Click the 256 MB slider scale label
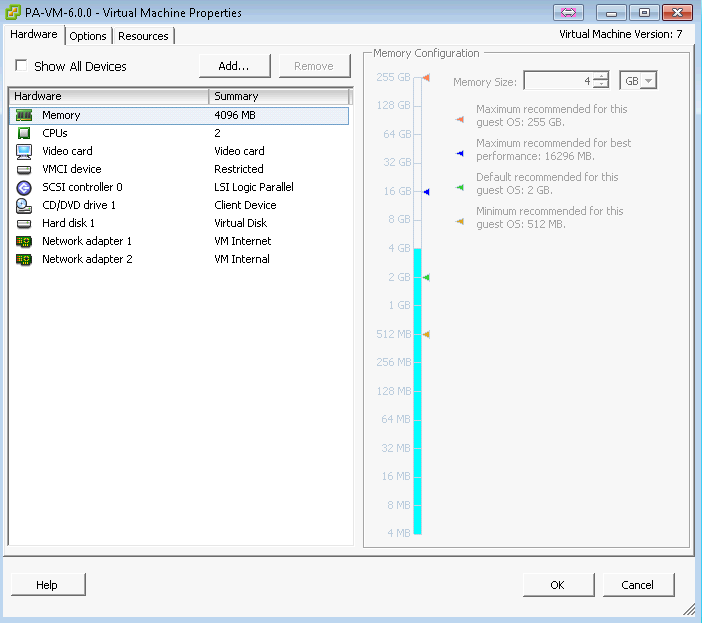The image size is (702, 623). pos(394,363)
